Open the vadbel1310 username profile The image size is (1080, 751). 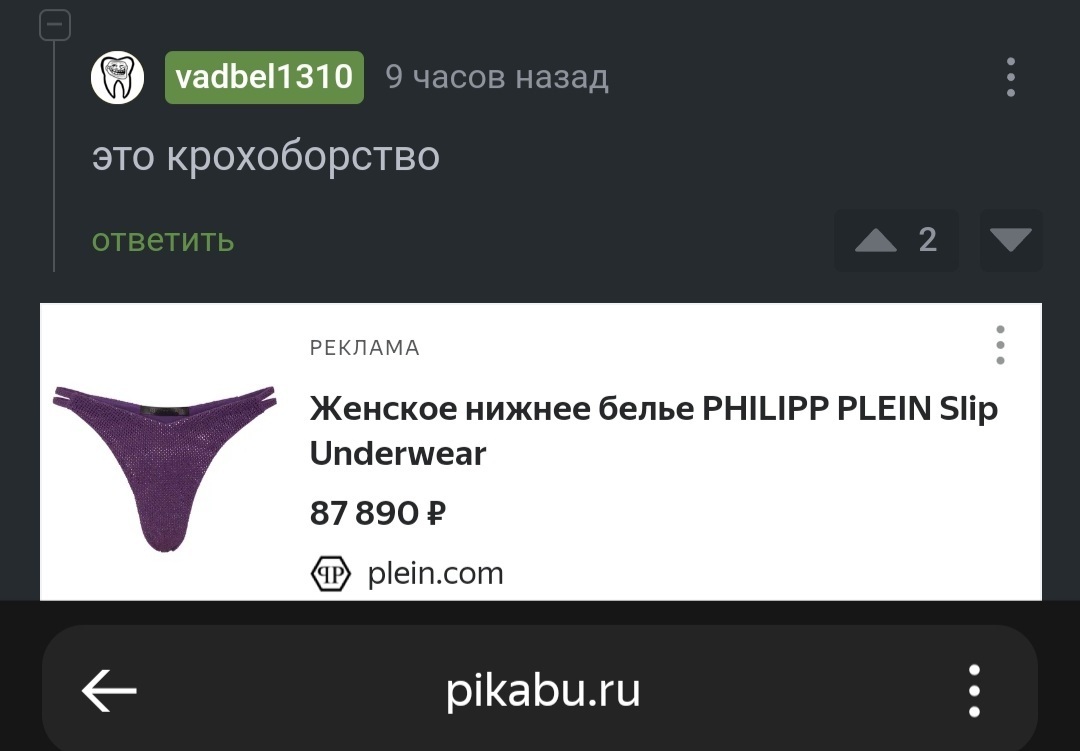(x=264, y=77)
